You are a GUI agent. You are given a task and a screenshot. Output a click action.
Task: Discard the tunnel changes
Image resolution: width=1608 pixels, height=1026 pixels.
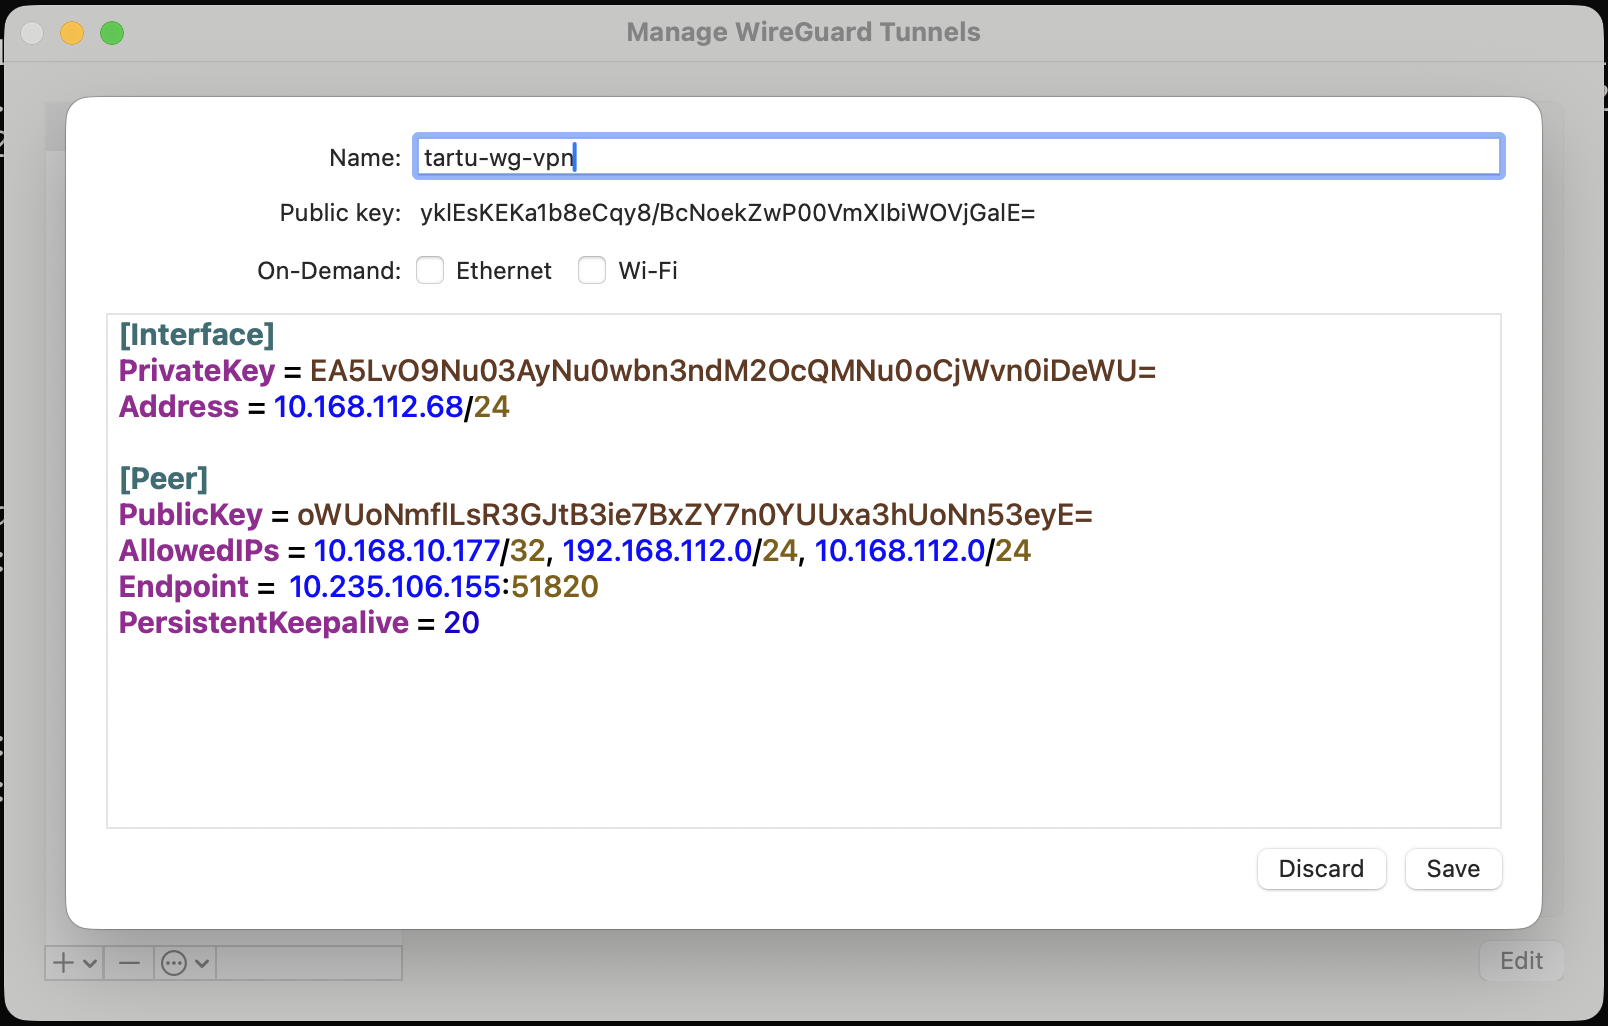1320,869
